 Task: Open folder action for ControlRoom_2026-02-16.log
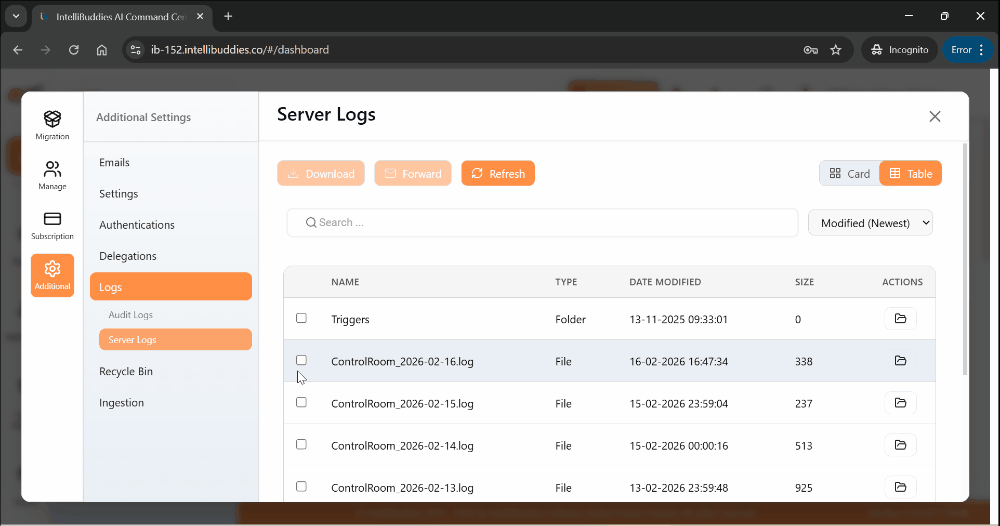tap(900, 361)
